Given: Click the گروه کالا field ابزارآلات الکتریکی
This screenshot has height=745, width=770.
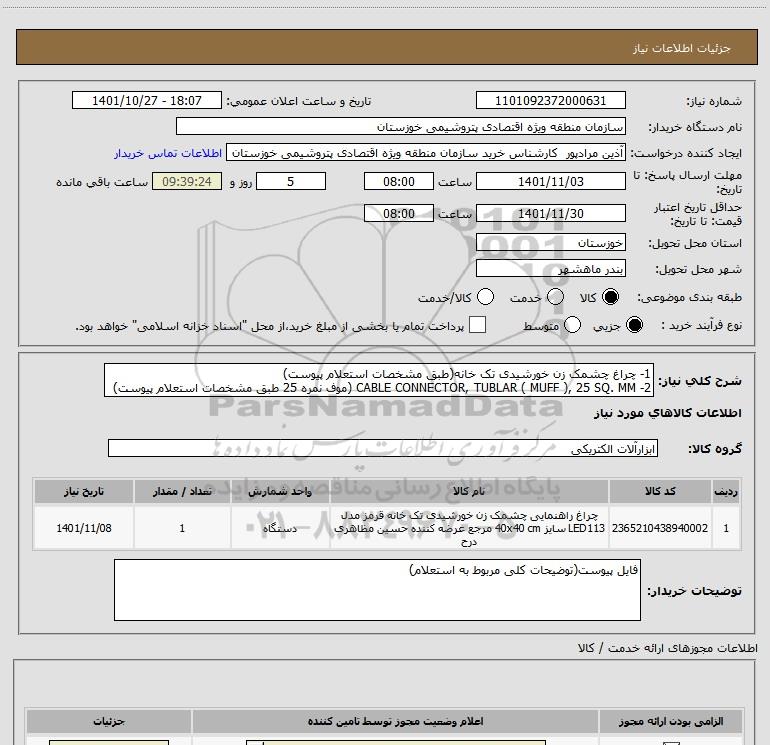Looking at the screenshot, I should (x=383, y=448).
